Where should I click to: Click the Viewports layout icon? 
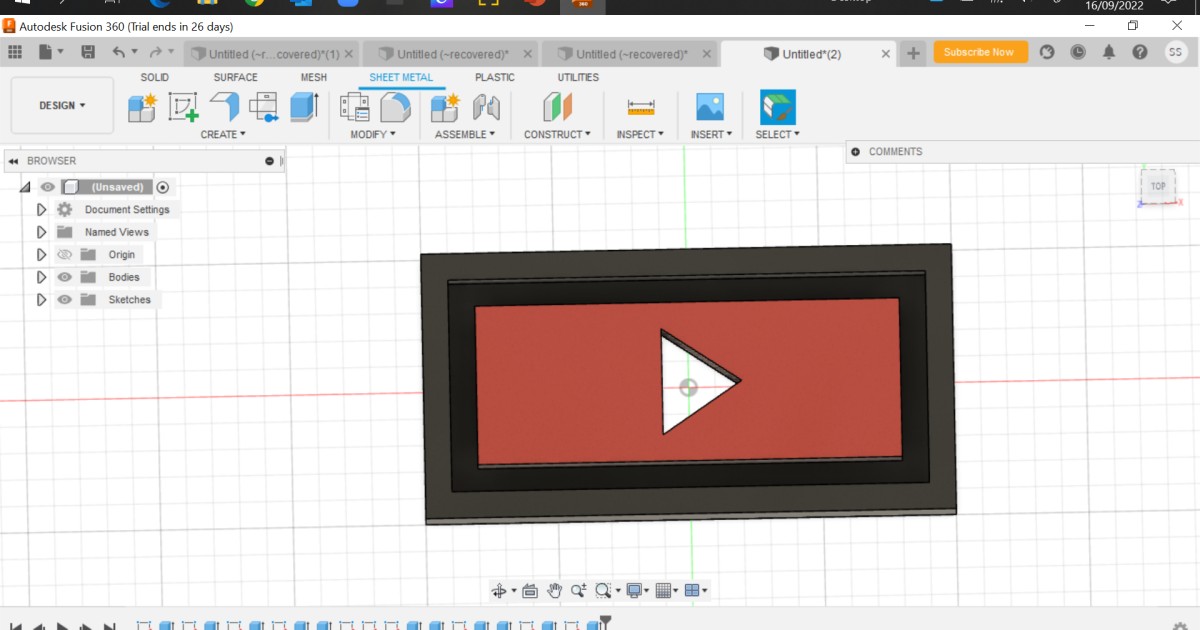tap(692, 591)
